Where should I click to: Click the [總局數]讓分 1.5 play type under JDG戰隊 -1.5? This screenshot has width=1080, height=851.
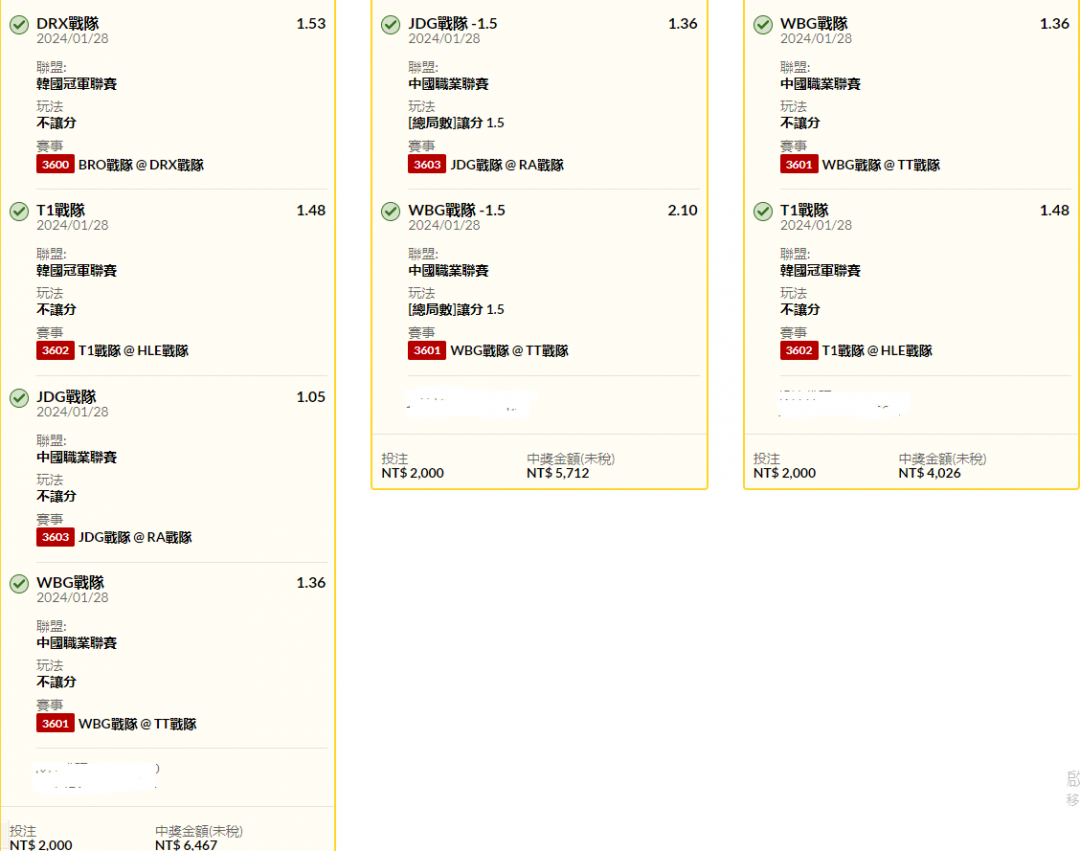(x=456, y=123)
